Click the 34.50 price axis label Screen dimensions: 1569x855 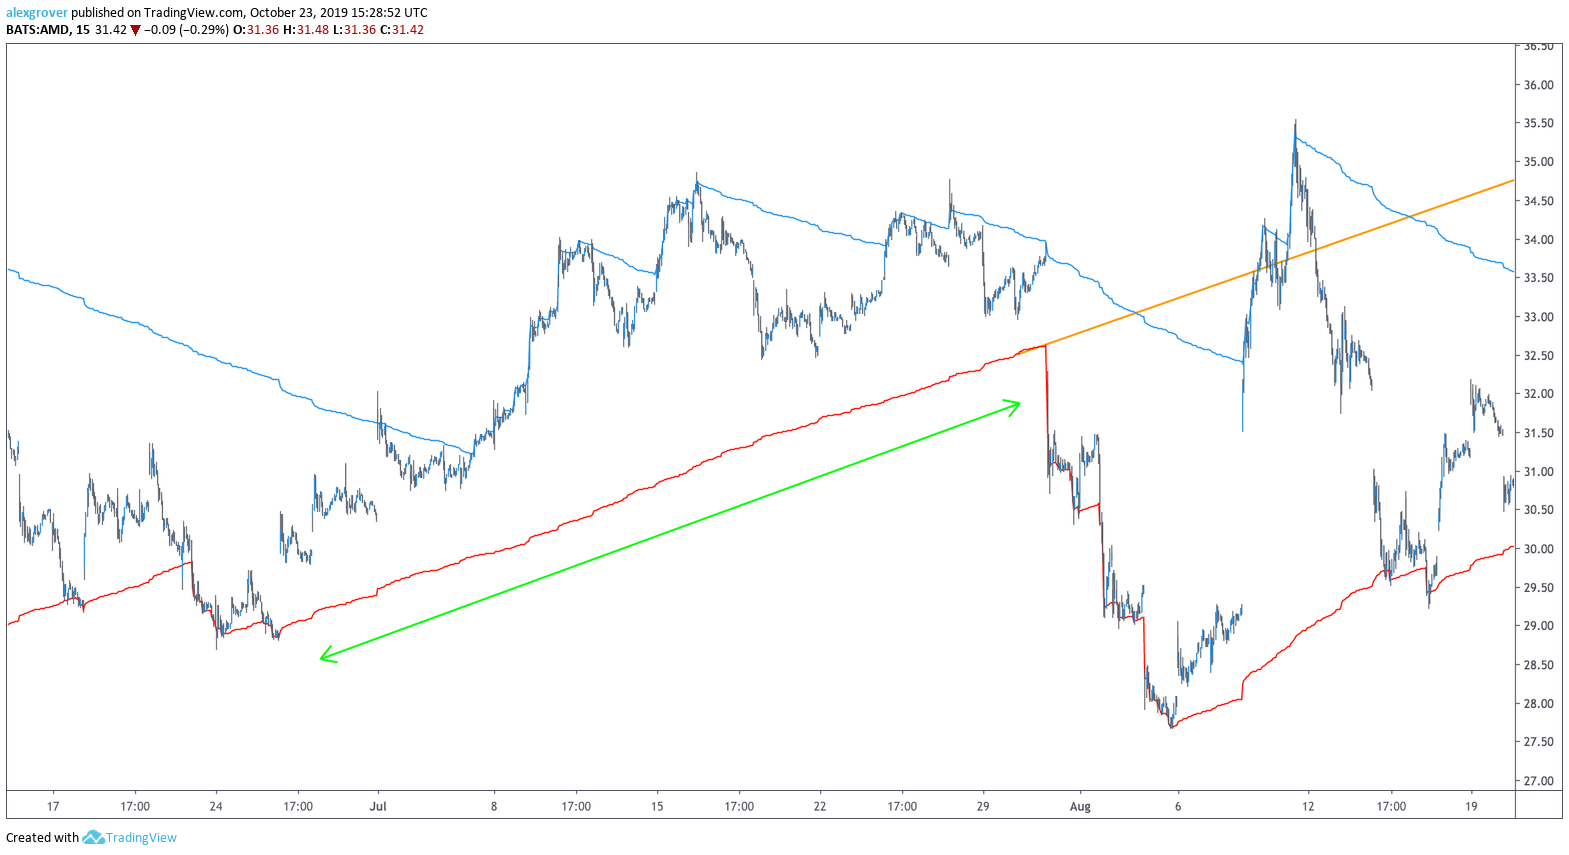pyautogui.click(x=1539, y=201)
